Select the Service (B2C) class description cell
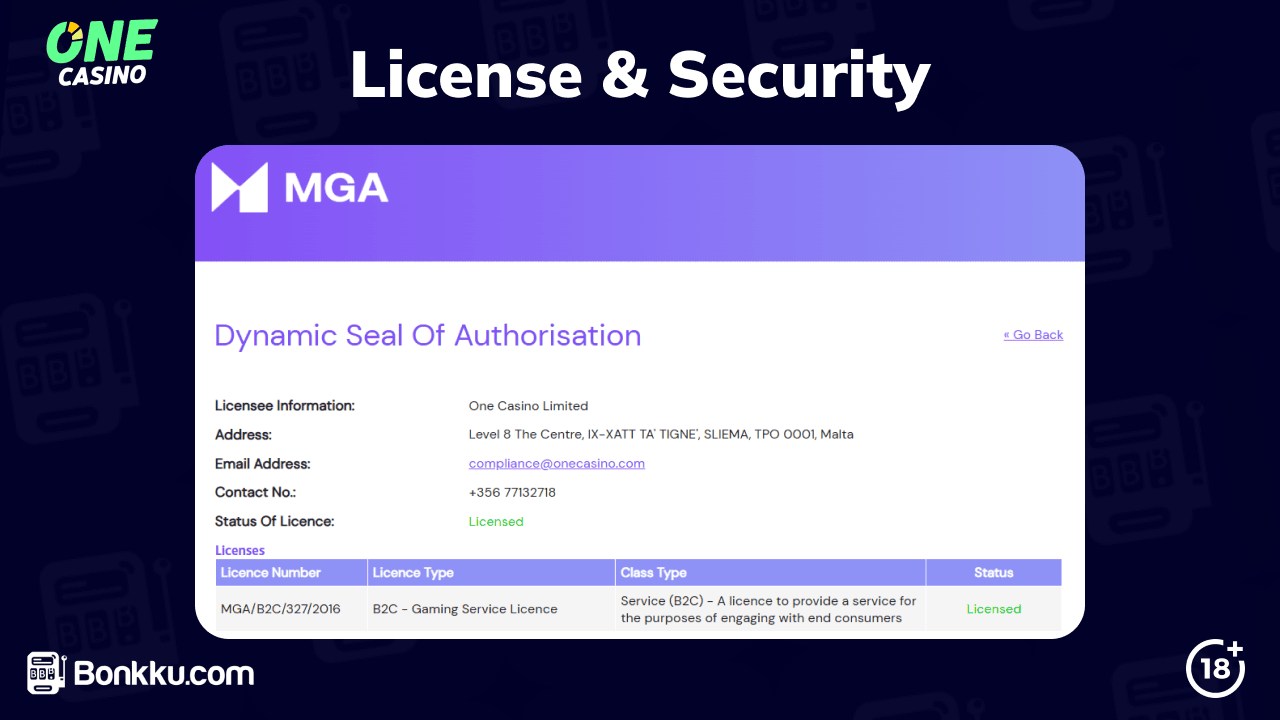The width and height of the screenshot is (1280, 720). [770, 609]
